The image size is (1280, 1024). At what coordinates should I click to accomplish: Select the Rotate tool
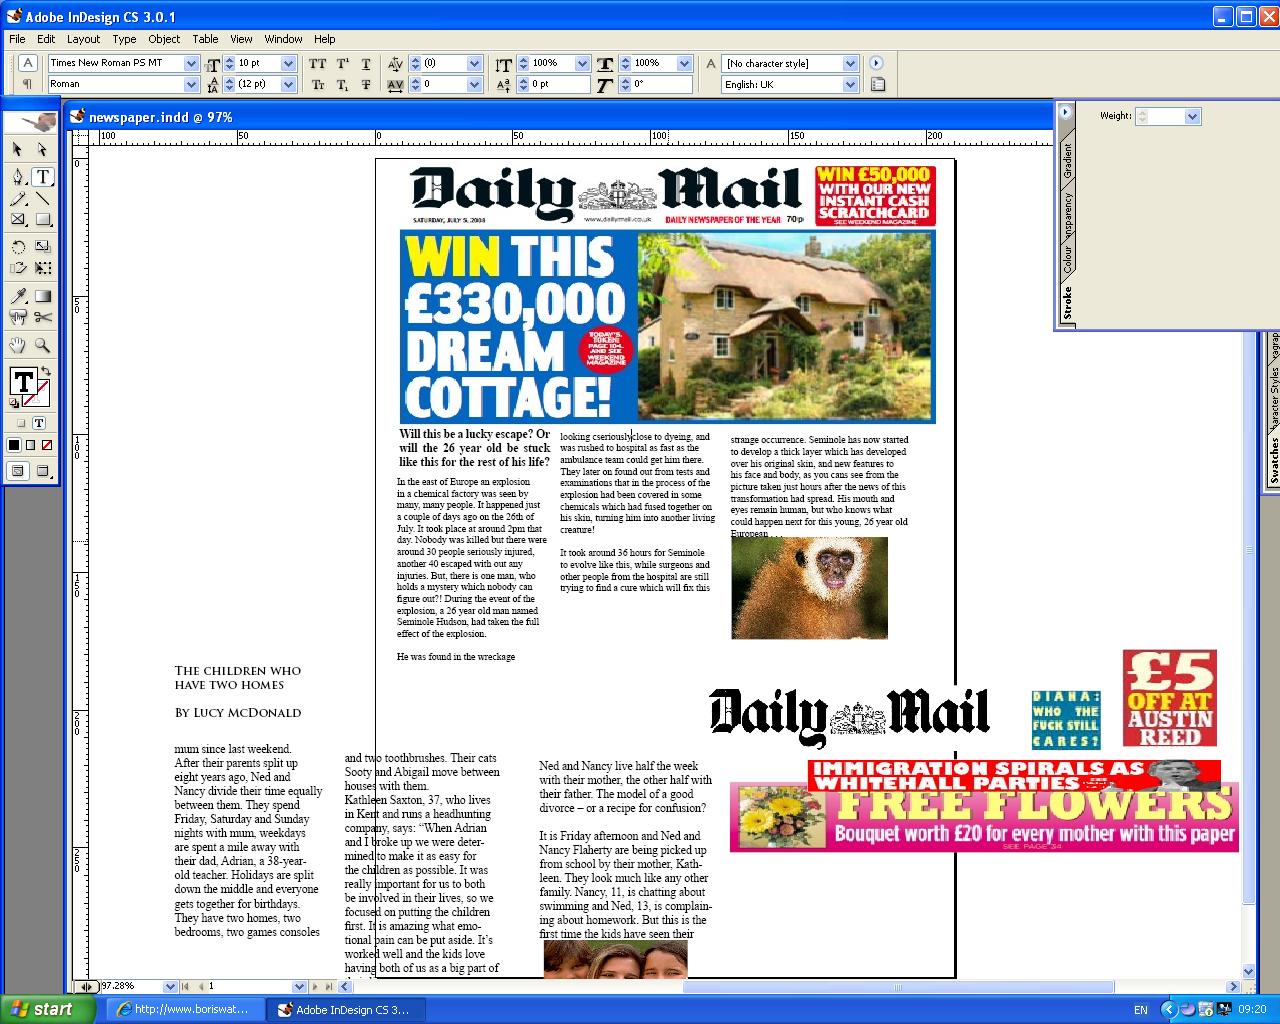click(x=18, y=246)
